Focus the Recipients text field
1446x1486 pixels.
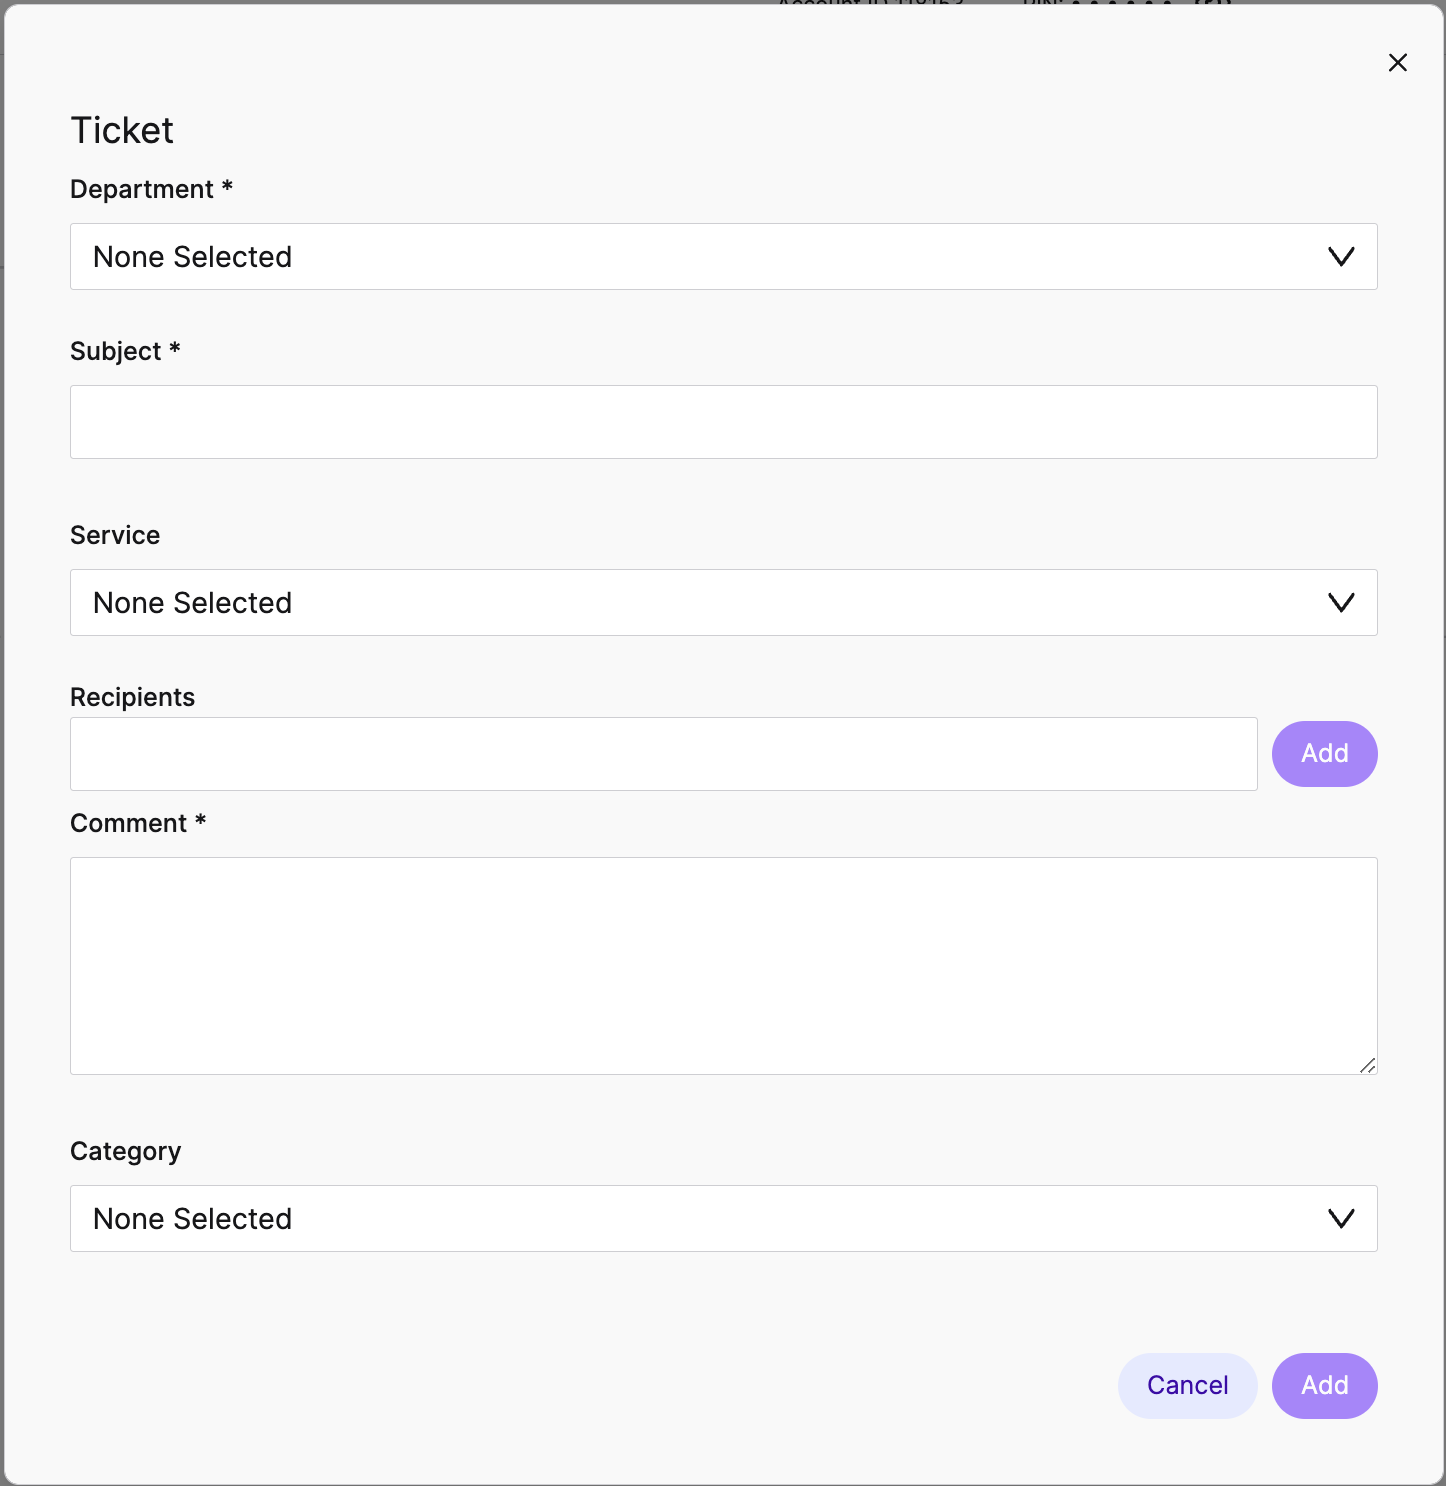tap(663, 753)
